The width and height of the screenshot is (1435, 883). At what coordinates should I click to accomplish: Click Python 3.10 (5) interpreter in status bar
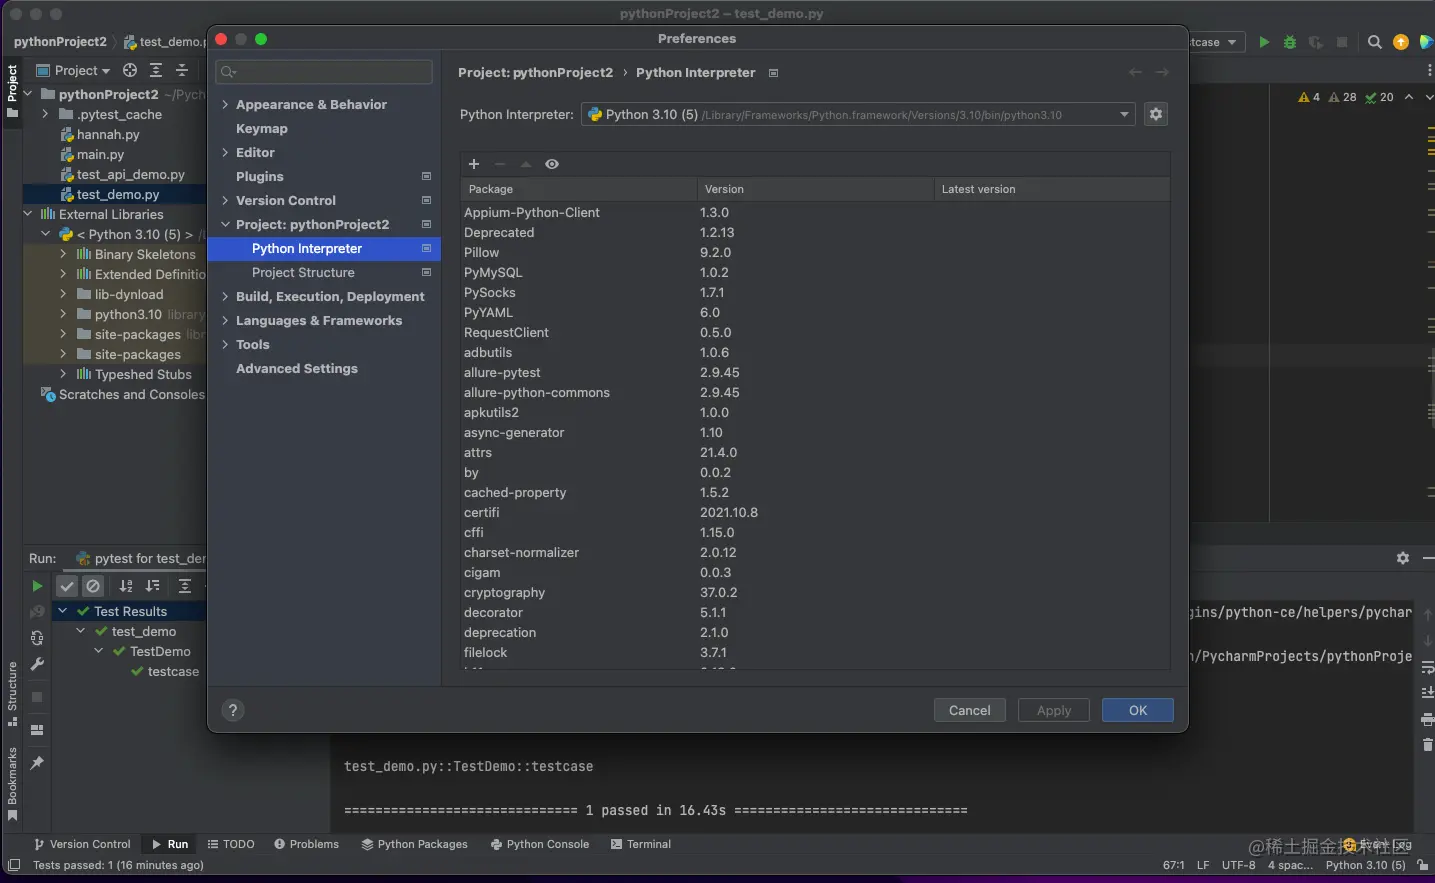(1365, 865)
